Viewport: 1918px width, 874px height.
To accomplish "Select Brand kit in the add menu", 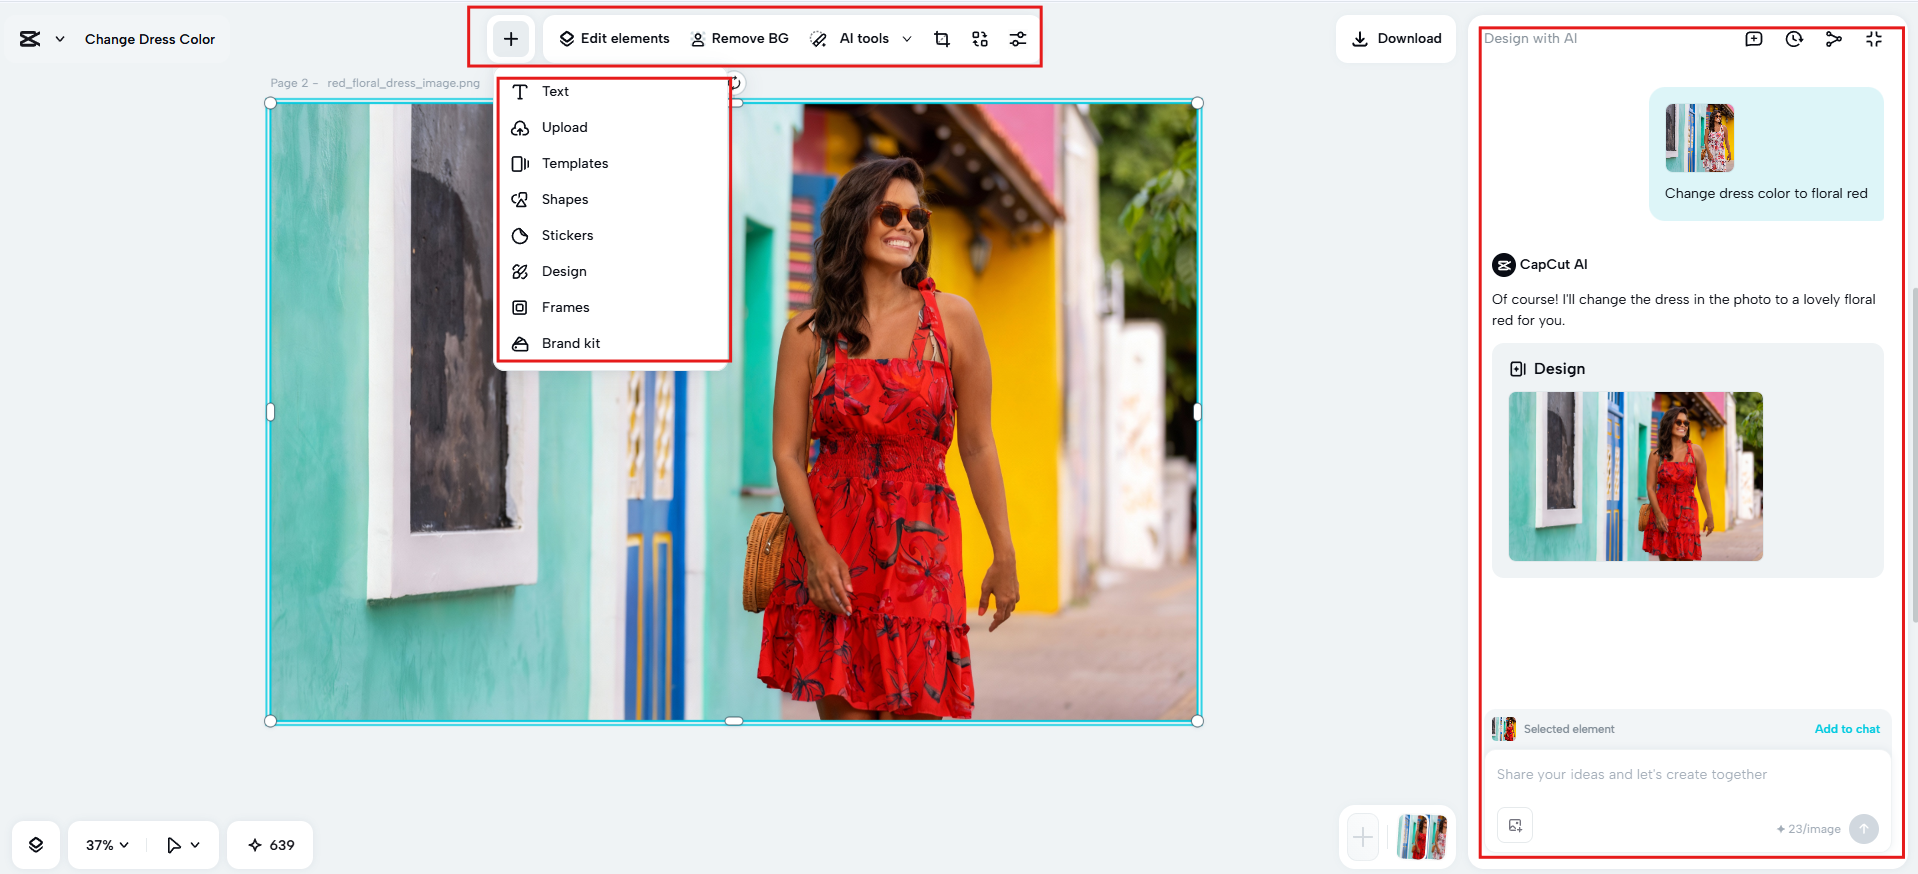I will point(570,343).
